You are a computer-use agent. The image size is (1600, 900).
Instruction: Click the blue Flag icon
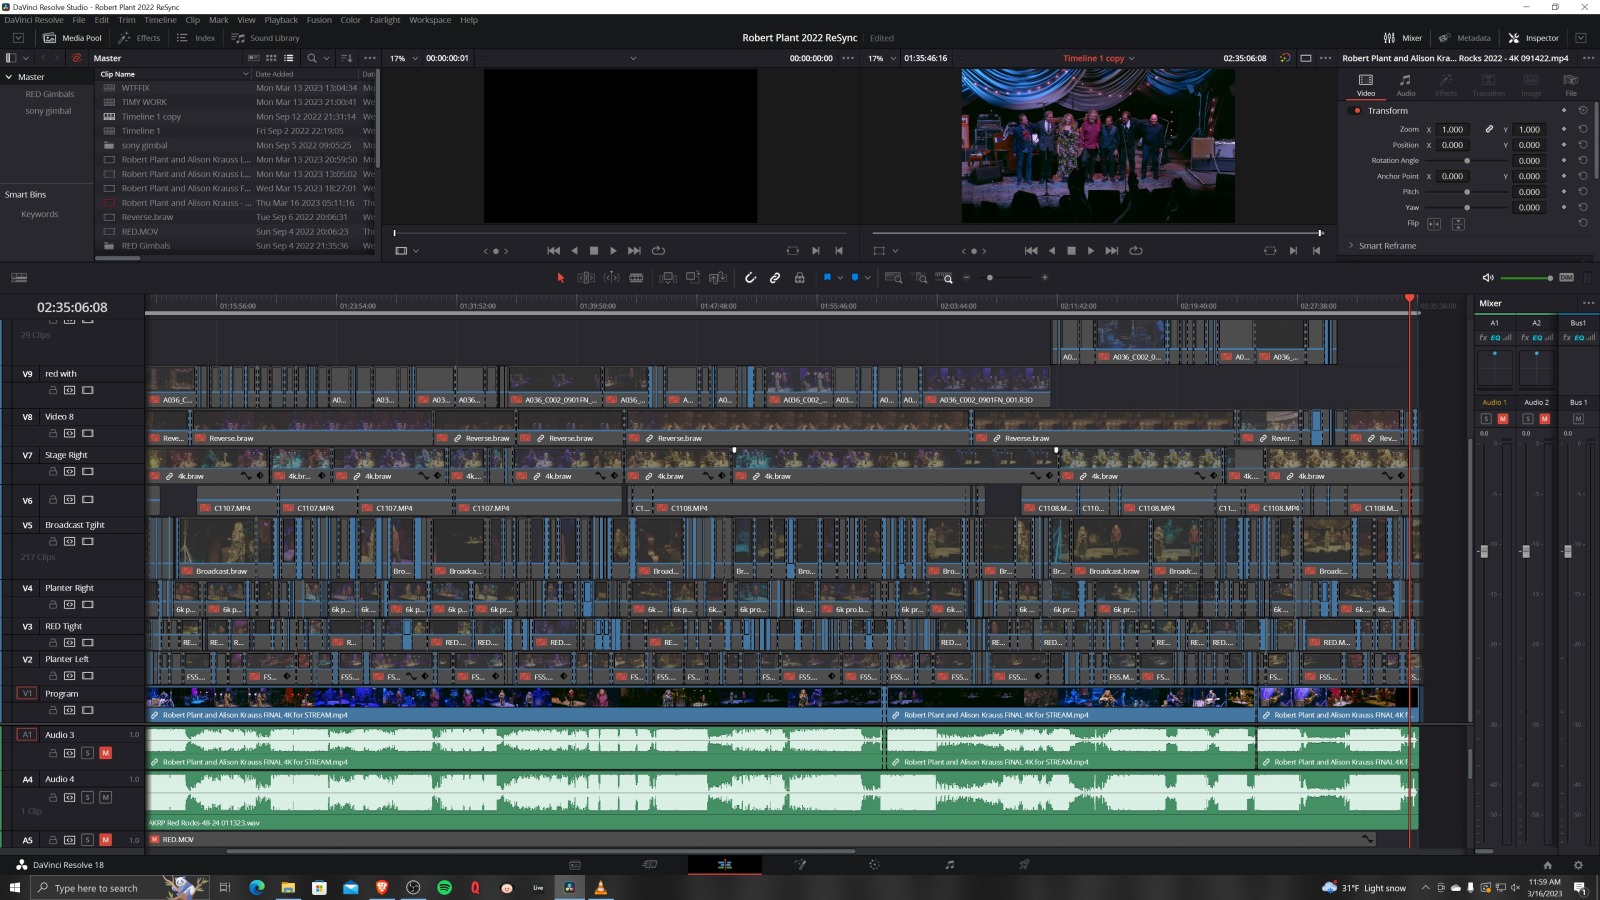point(827,277)
